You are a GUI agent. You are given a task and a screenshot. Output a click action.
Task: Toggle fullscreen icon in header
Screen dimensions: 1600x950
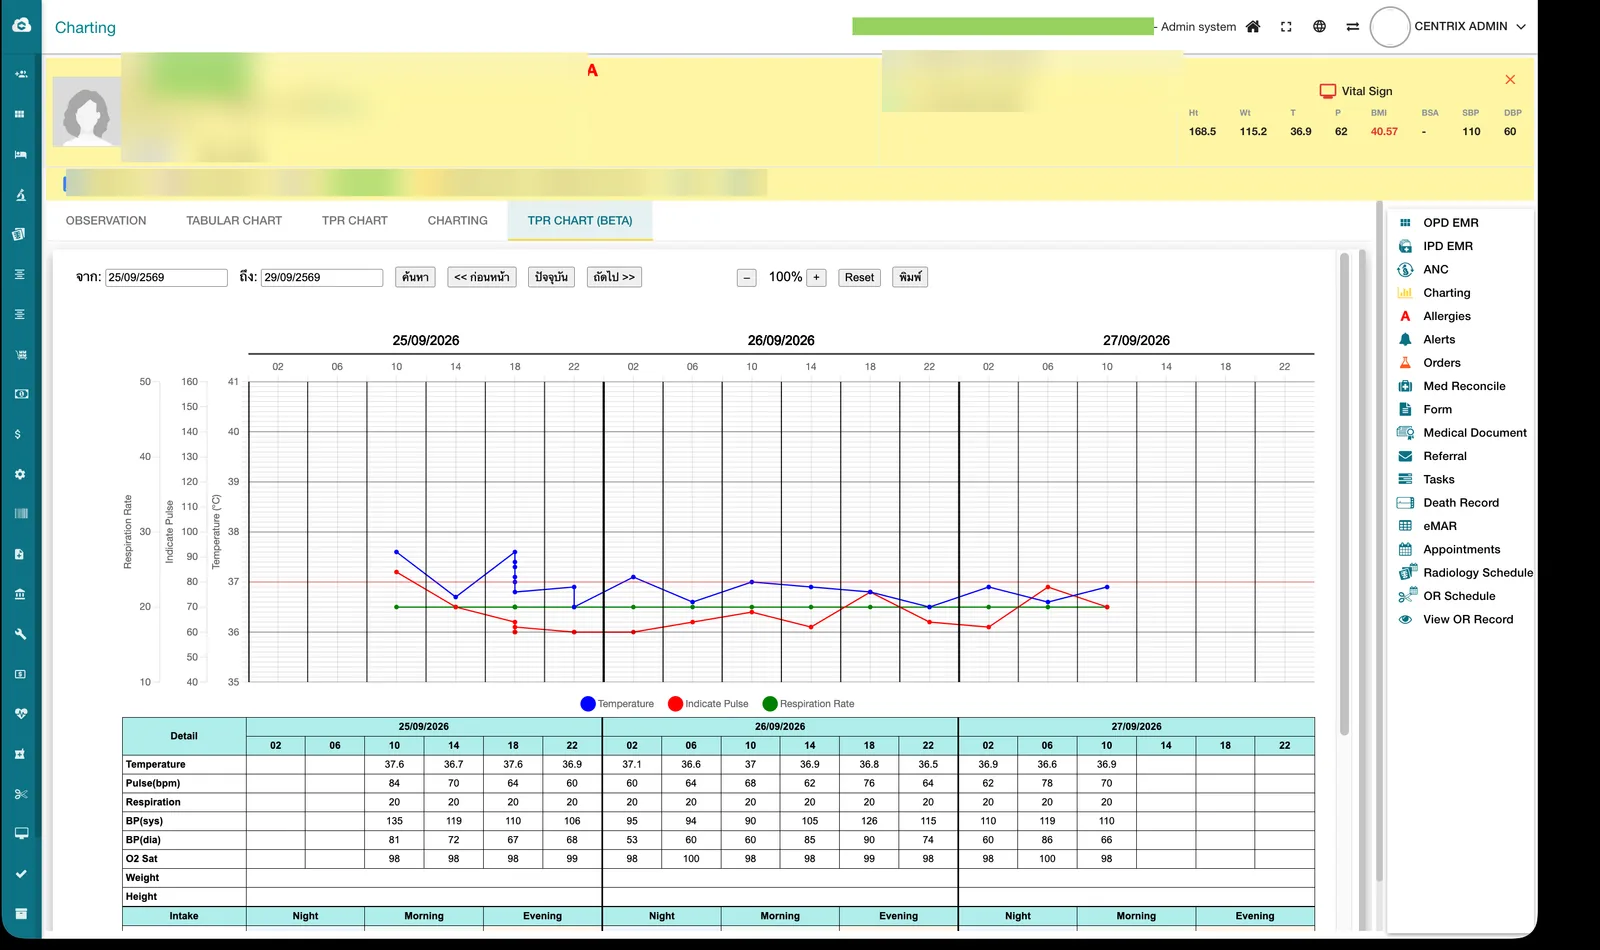click(1286, 27)
